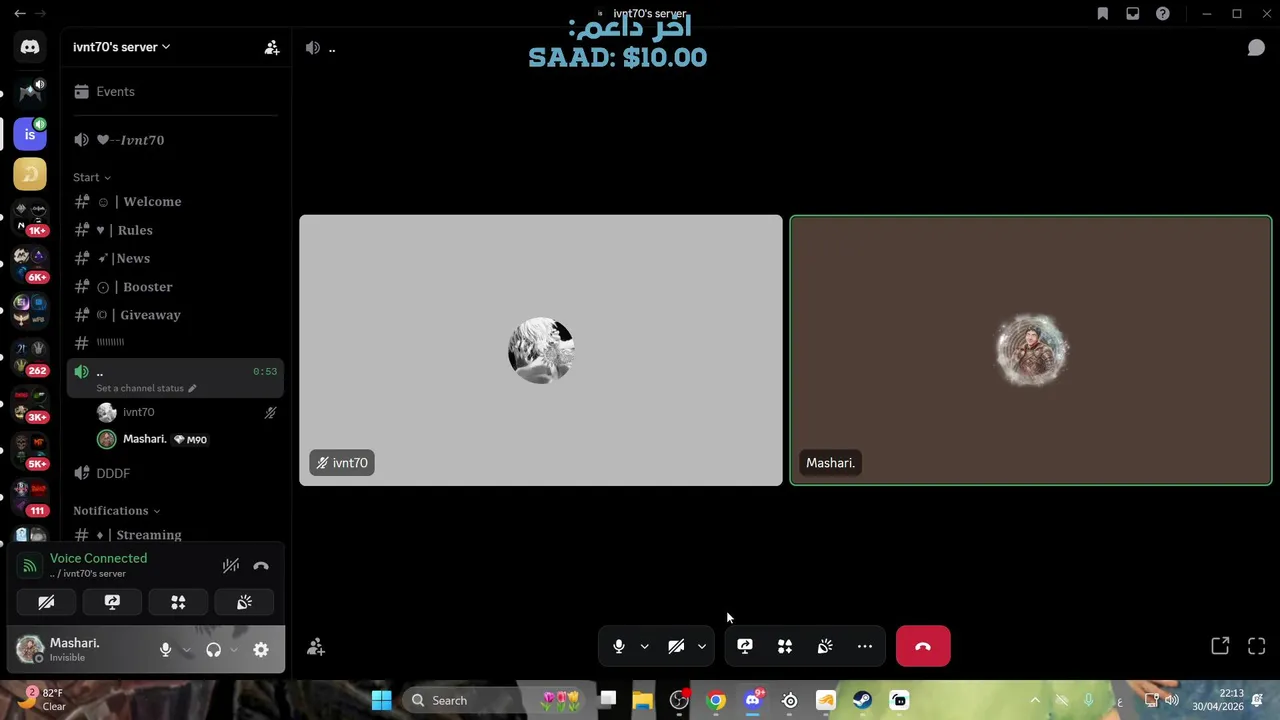Enter full screen for the call
This screenshot has width=1280, height=720.
[1257, 647]
